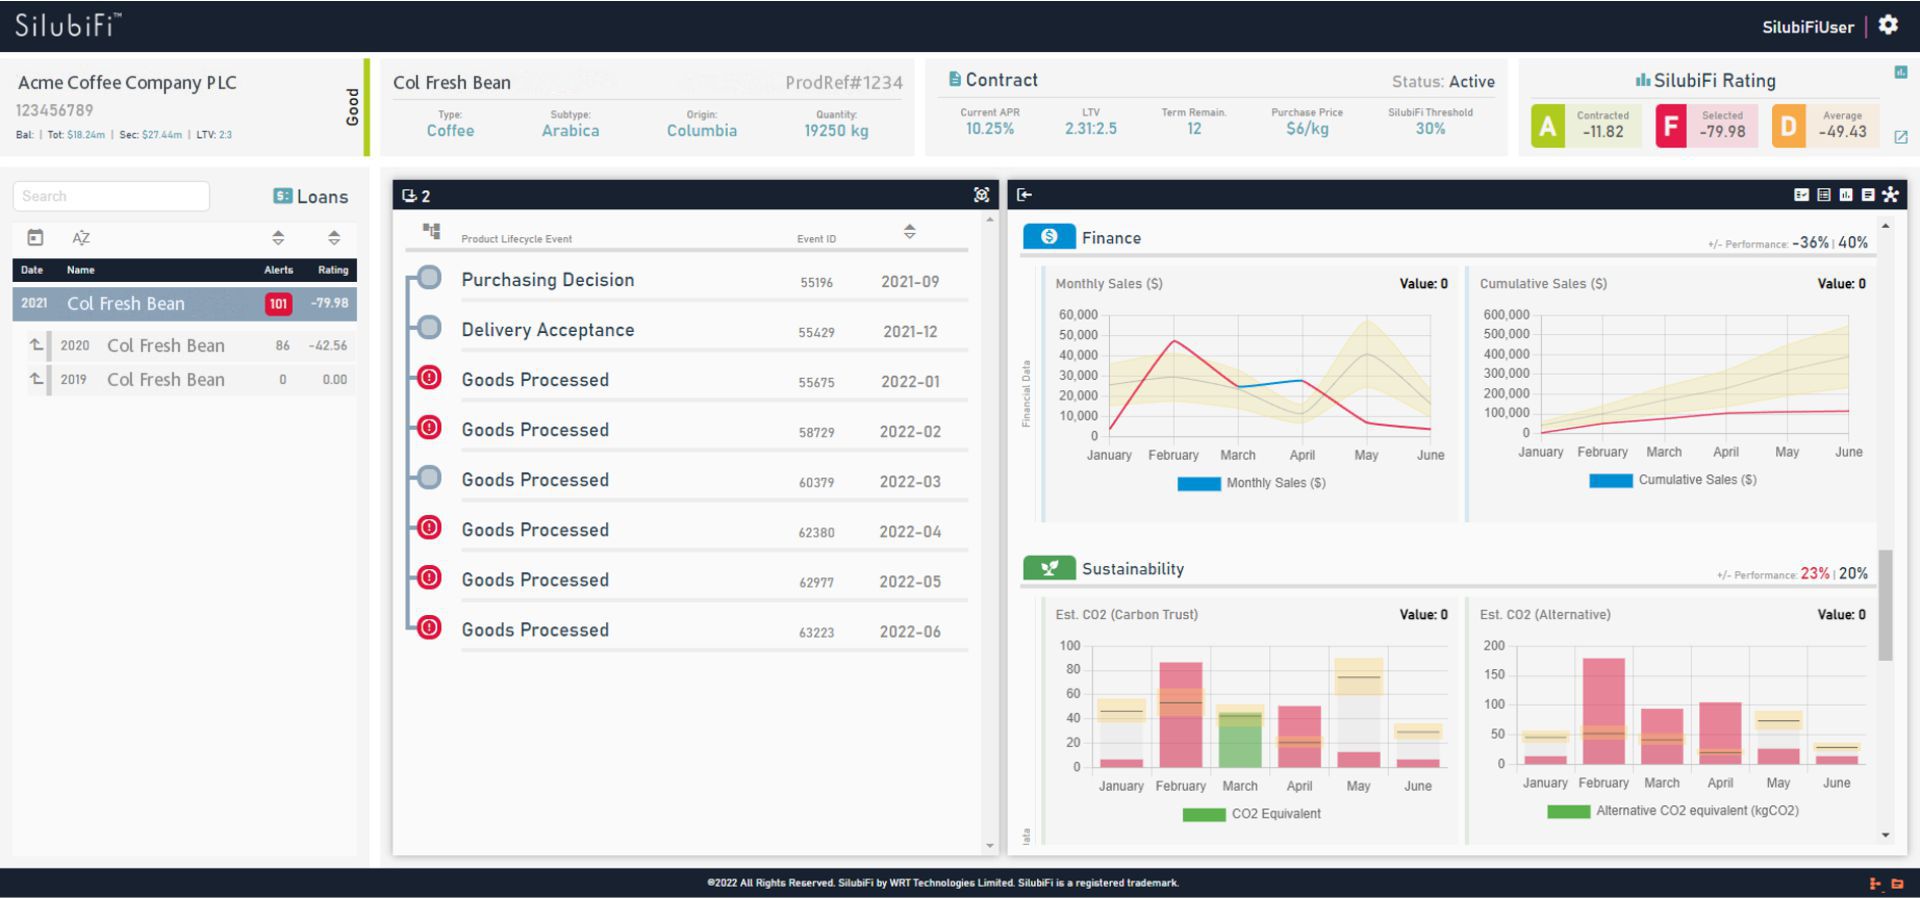Image resolution: width=1920 pixels, height=898 pixels.
Task: Sort loans alphabetically with AZ icon
Action: pos(81,237)
